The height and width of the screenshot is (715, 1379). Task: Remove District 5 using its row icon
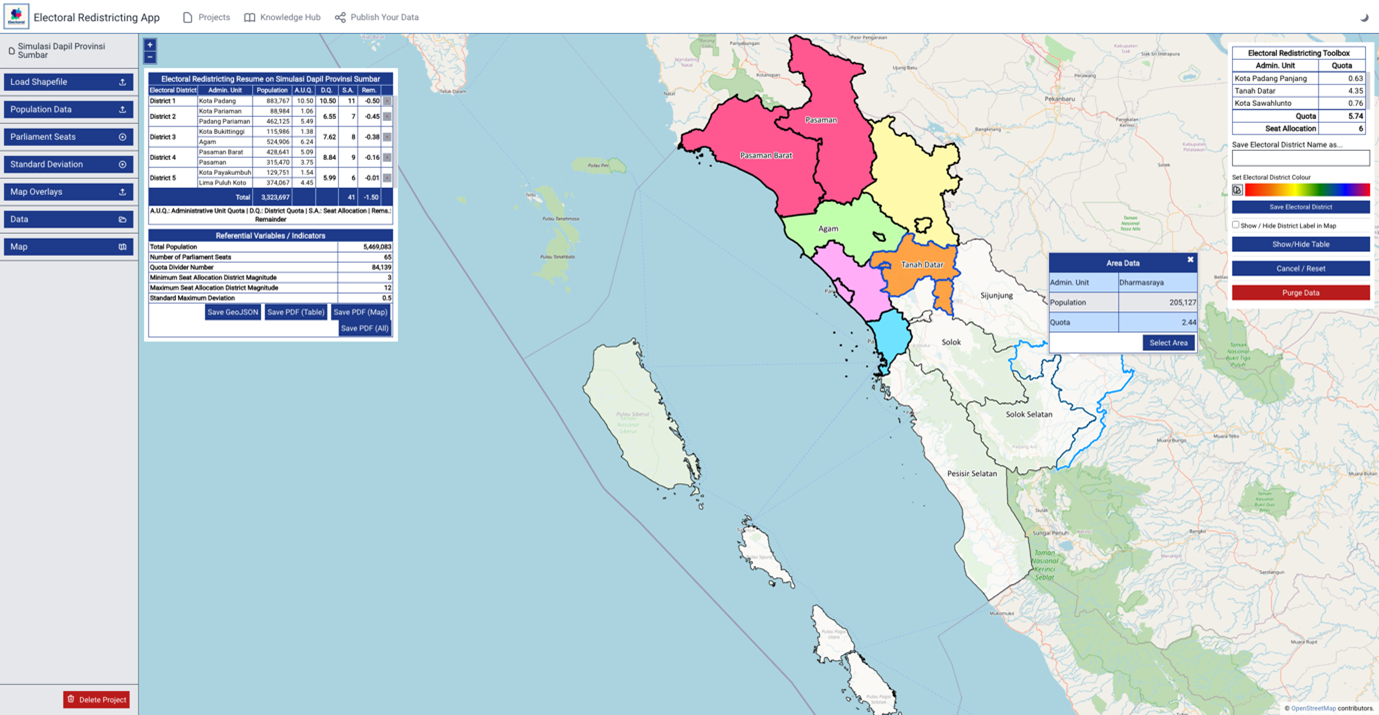click(x=387, y=178)
